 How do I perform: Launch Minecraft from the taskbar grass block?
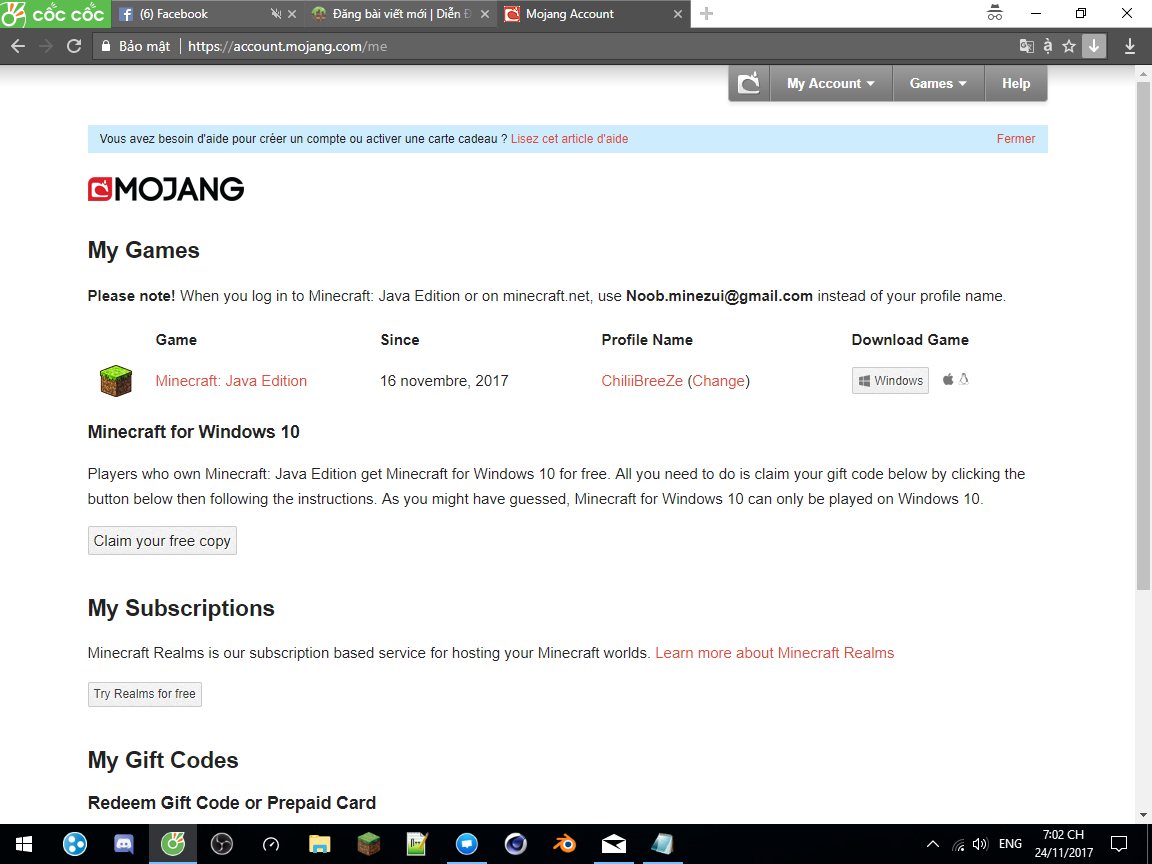pyautogui.click(x=368, y=844)
